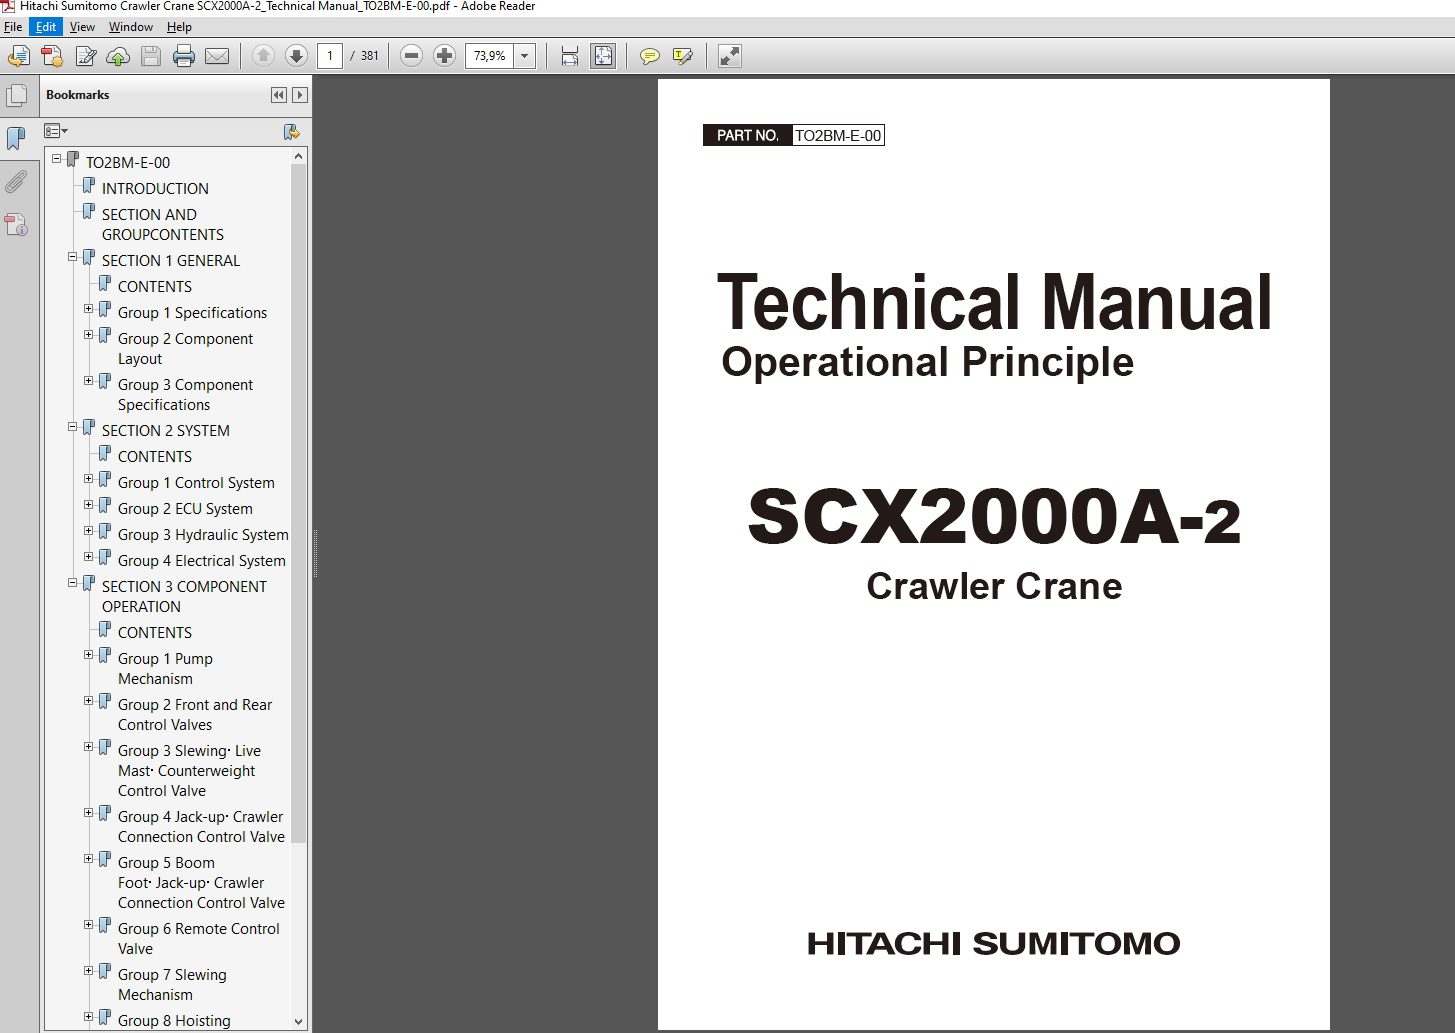The image size is (1455, 1033).
Task: Click the Convert PDF toolbar icon
Action: coord(52,56)
